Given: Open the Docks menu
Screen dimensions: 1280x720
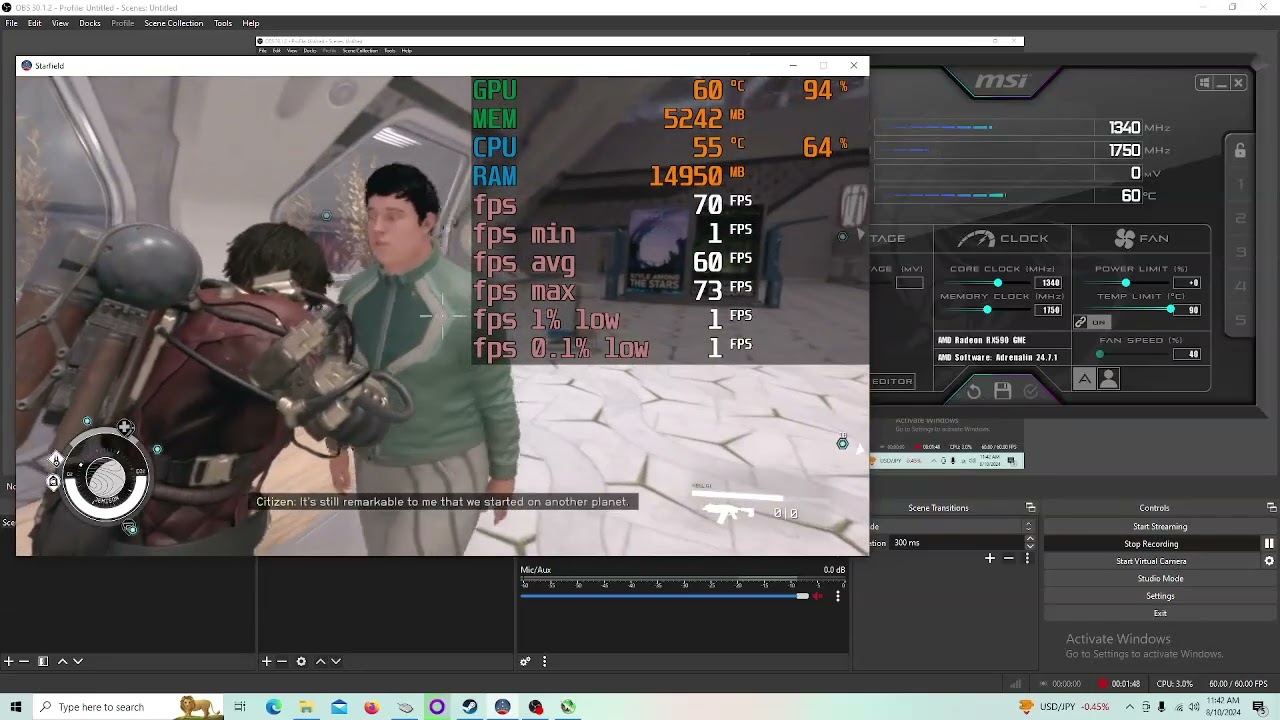Looking at the screenshot, I should pos(90,23).
